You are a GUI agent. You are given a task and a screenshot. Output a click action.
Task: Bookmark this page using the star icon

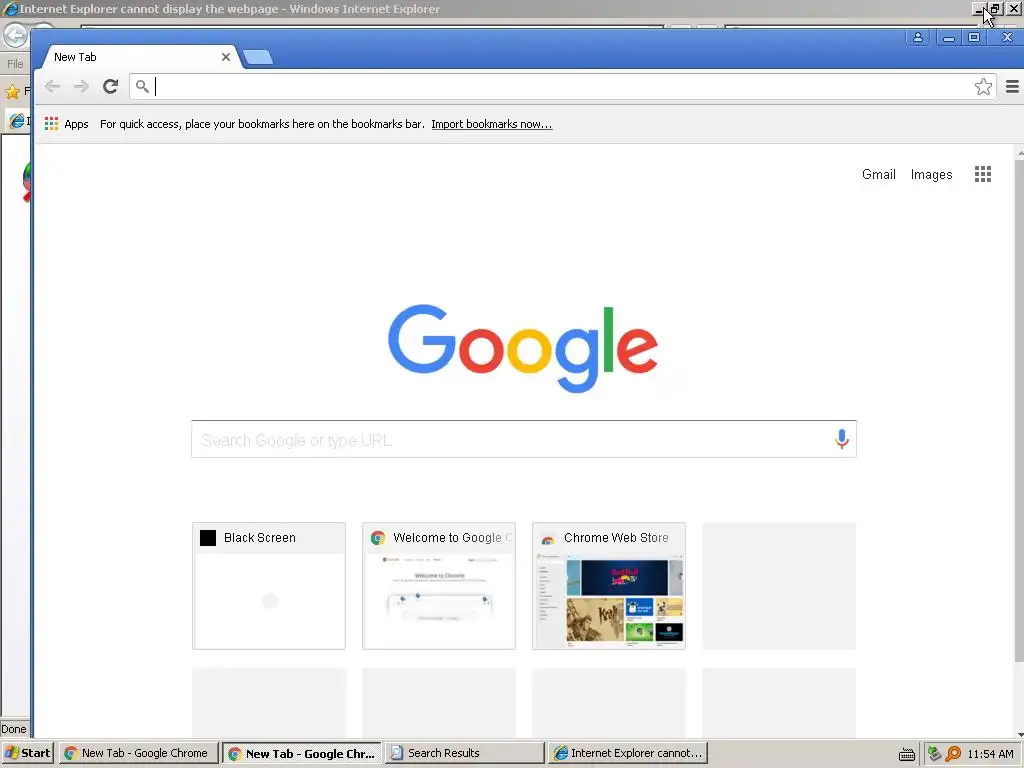[x=983, y=86]
